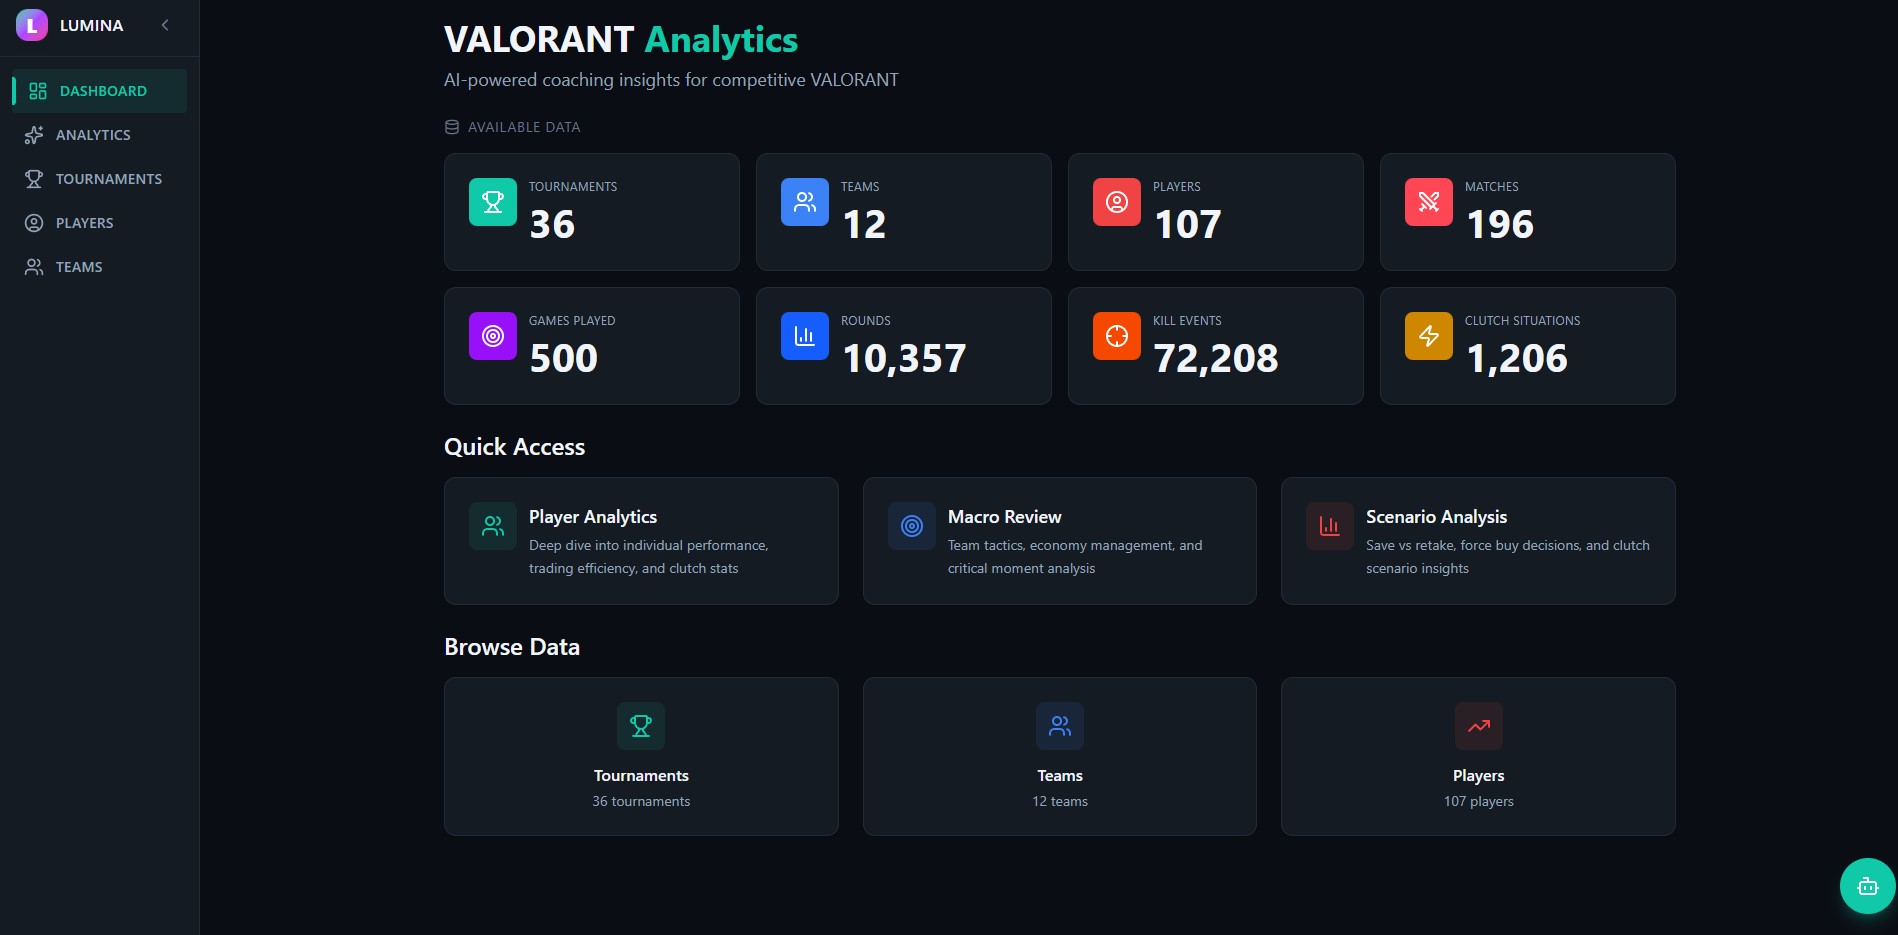
Task: Click the AVAILABLE DATA section label
Action: pyautogui.click(x=524, y=127)
